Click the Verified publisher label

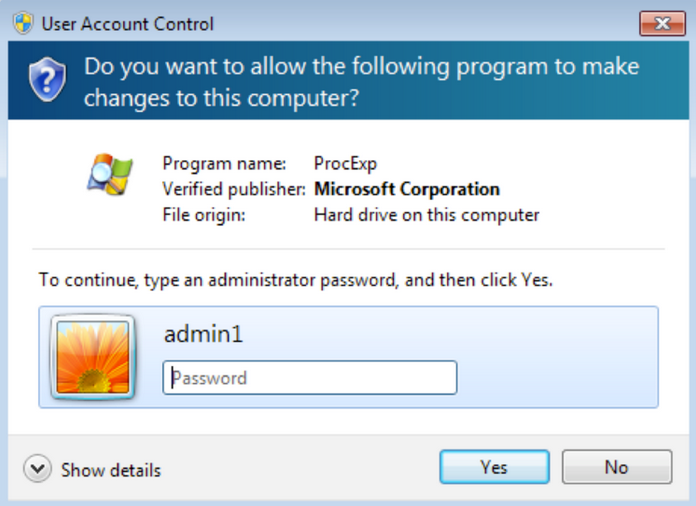tap(234, 189)
